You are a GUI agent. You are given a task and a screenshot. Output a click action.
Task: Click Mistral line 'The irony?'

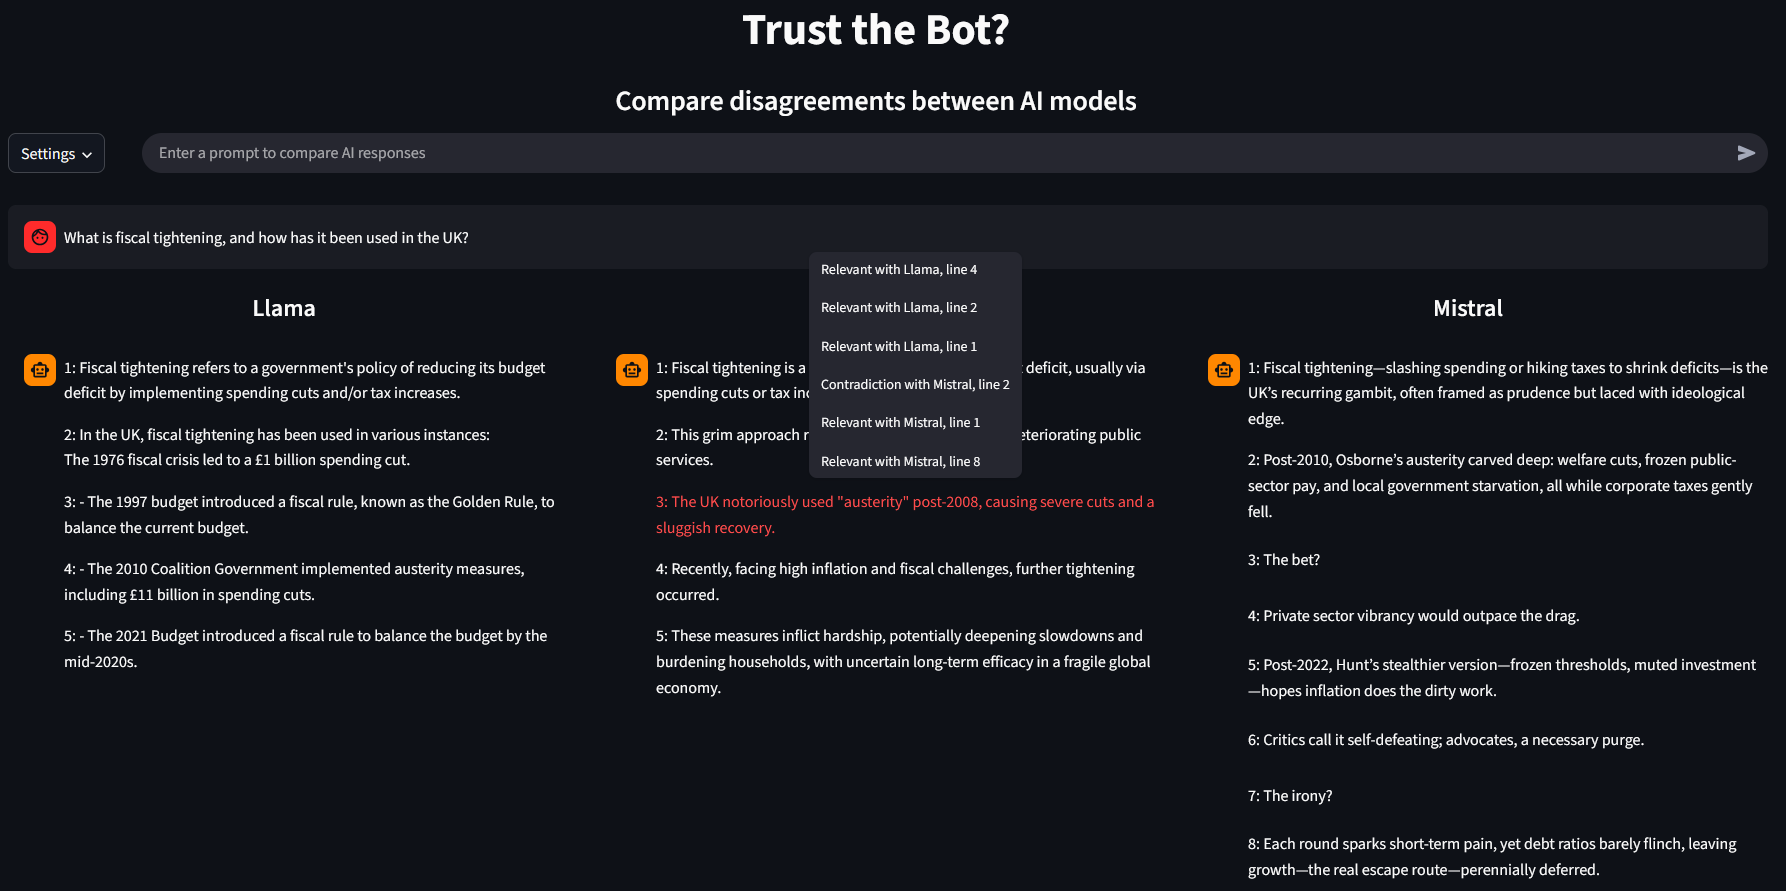click(x=1290, y=796)
